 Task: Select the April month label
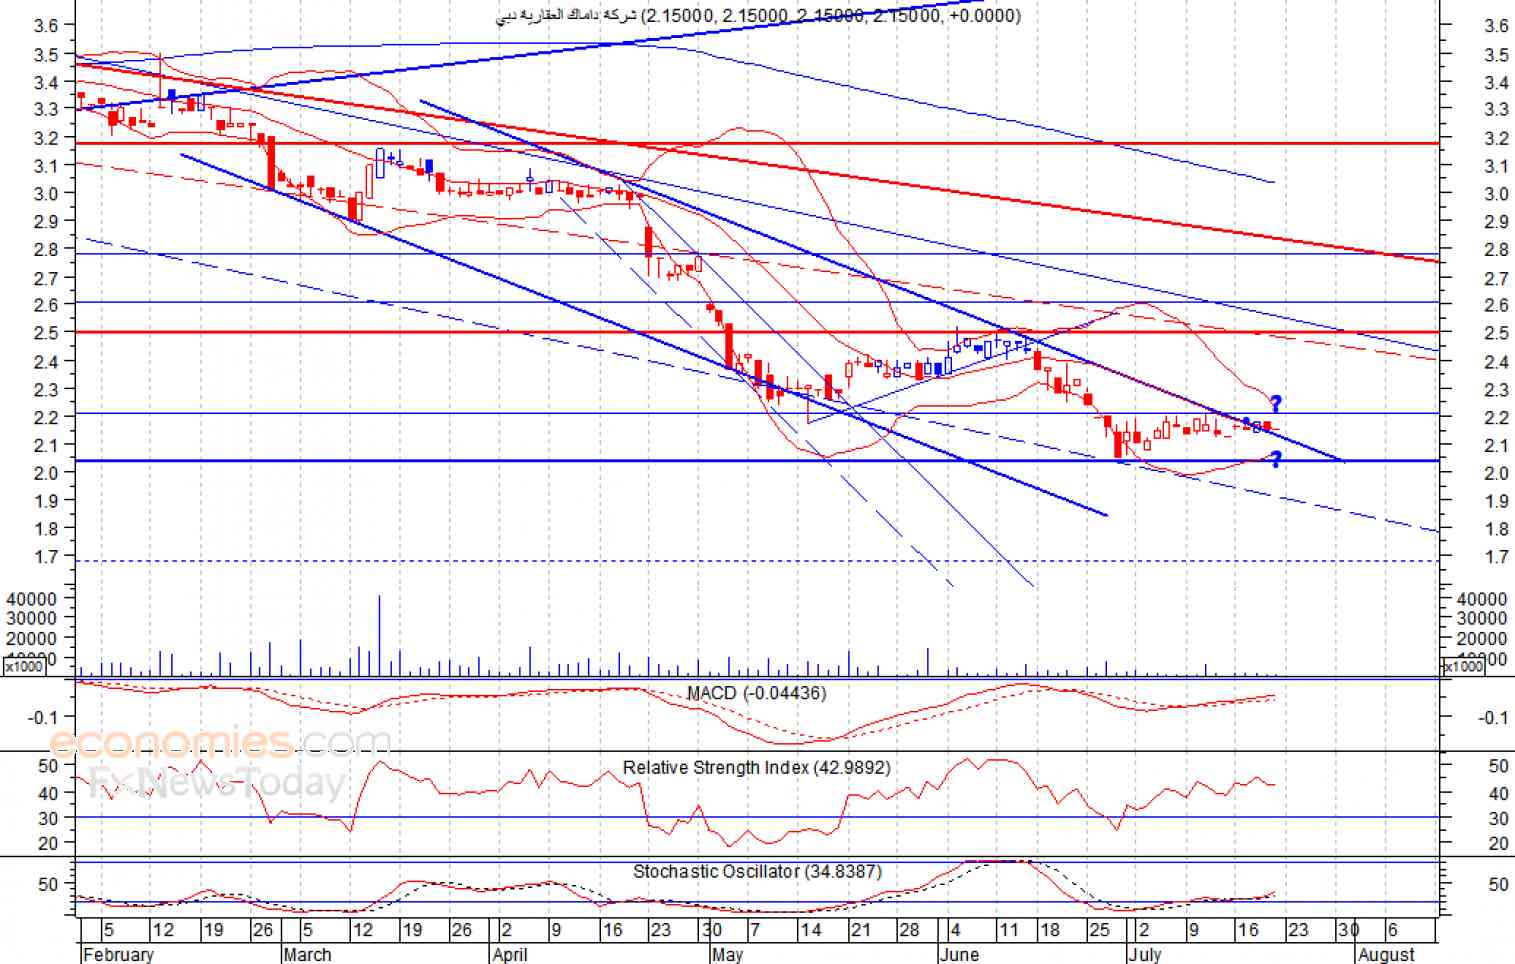[x=510, y=954]
